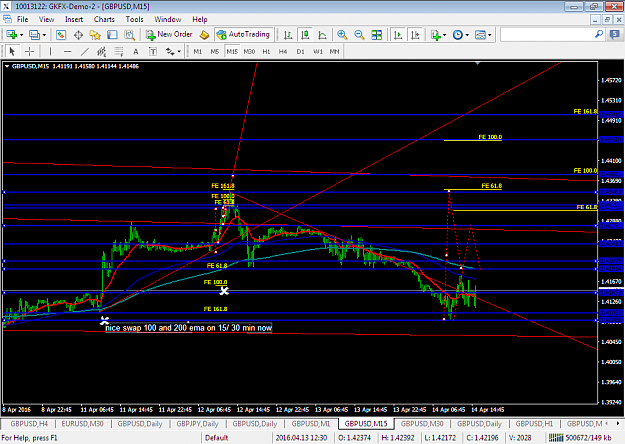Viewport: 625px width, 444px height.
Task: Open the Insert menu
Action: (x=74, y=19)
